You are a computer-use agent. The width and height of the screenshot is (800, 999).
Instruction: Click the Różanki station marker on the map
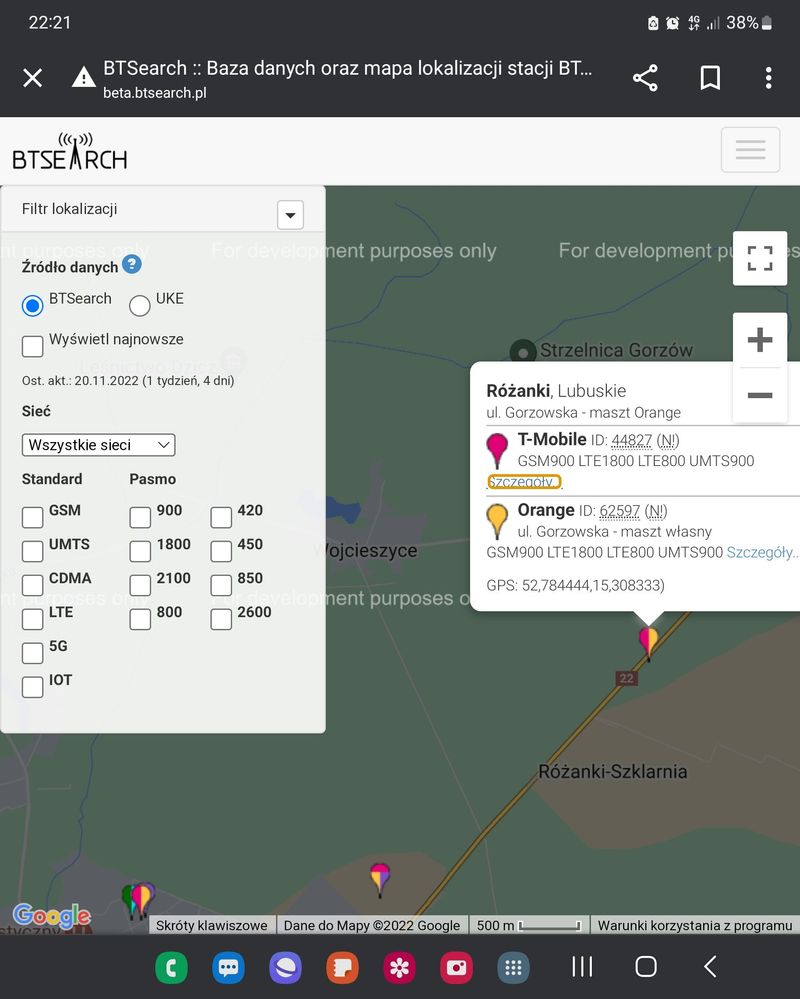tap(649, 637)
